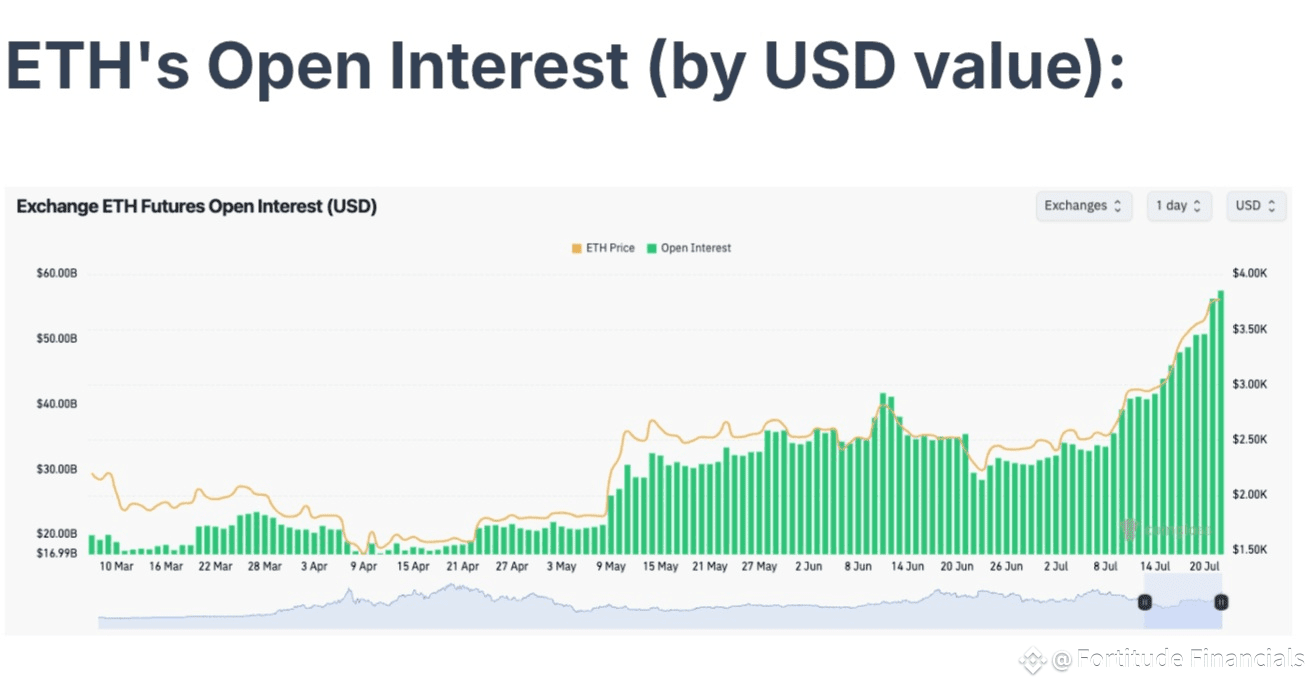This screenshot has width=1312, height=686.
Task: Click the 9 May date label
Action: 610,566
